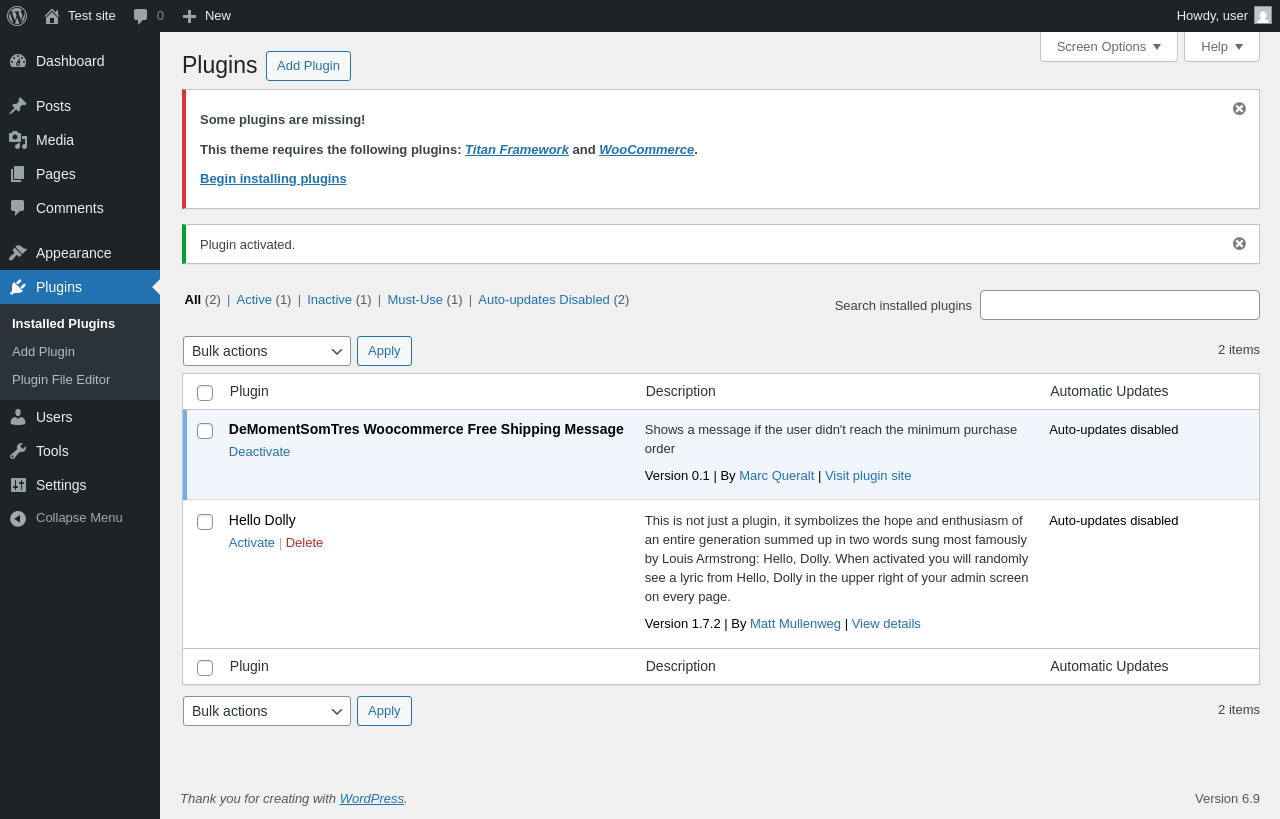Click the Tools wrench icon
Screen dimensions: 1280x819
(x=18, y=451)
